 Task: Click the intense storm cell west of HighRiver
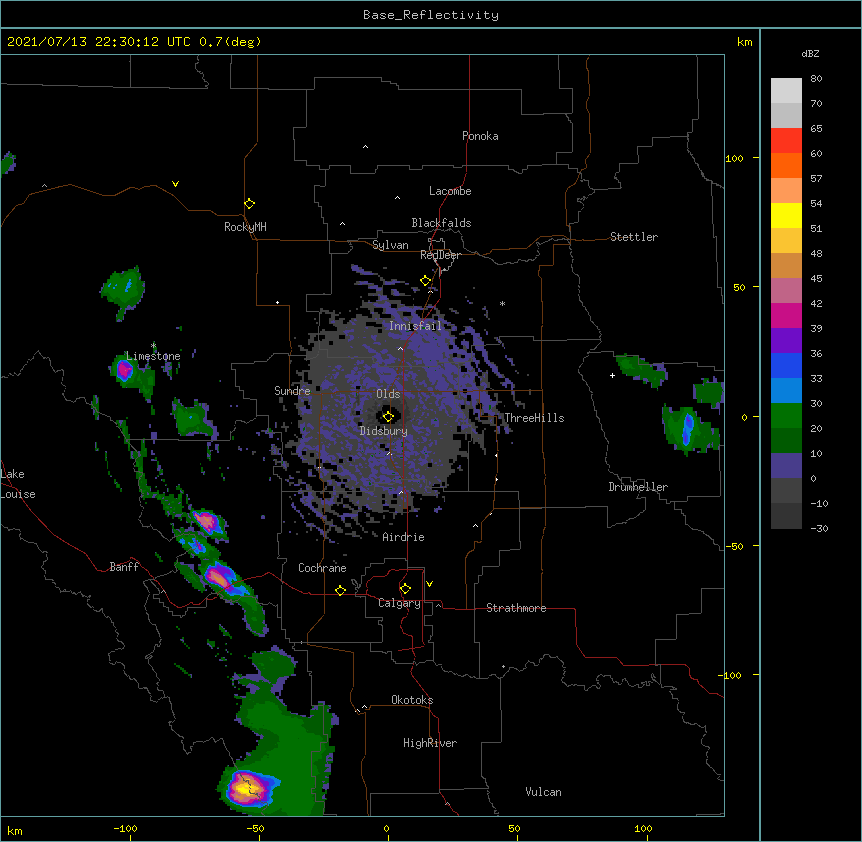248,788
